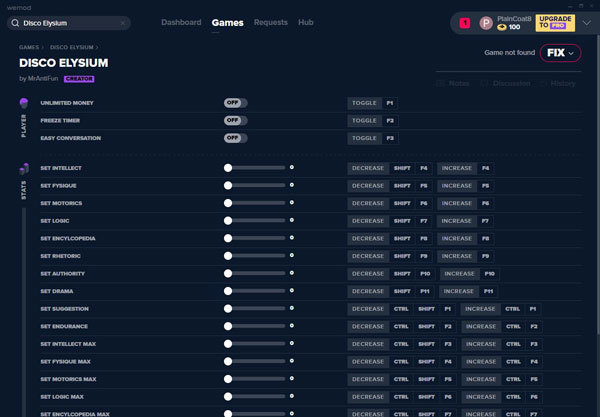
Task: Click the DISCO ELYSIUM breadcrumb link
Action: click(72, 47)
